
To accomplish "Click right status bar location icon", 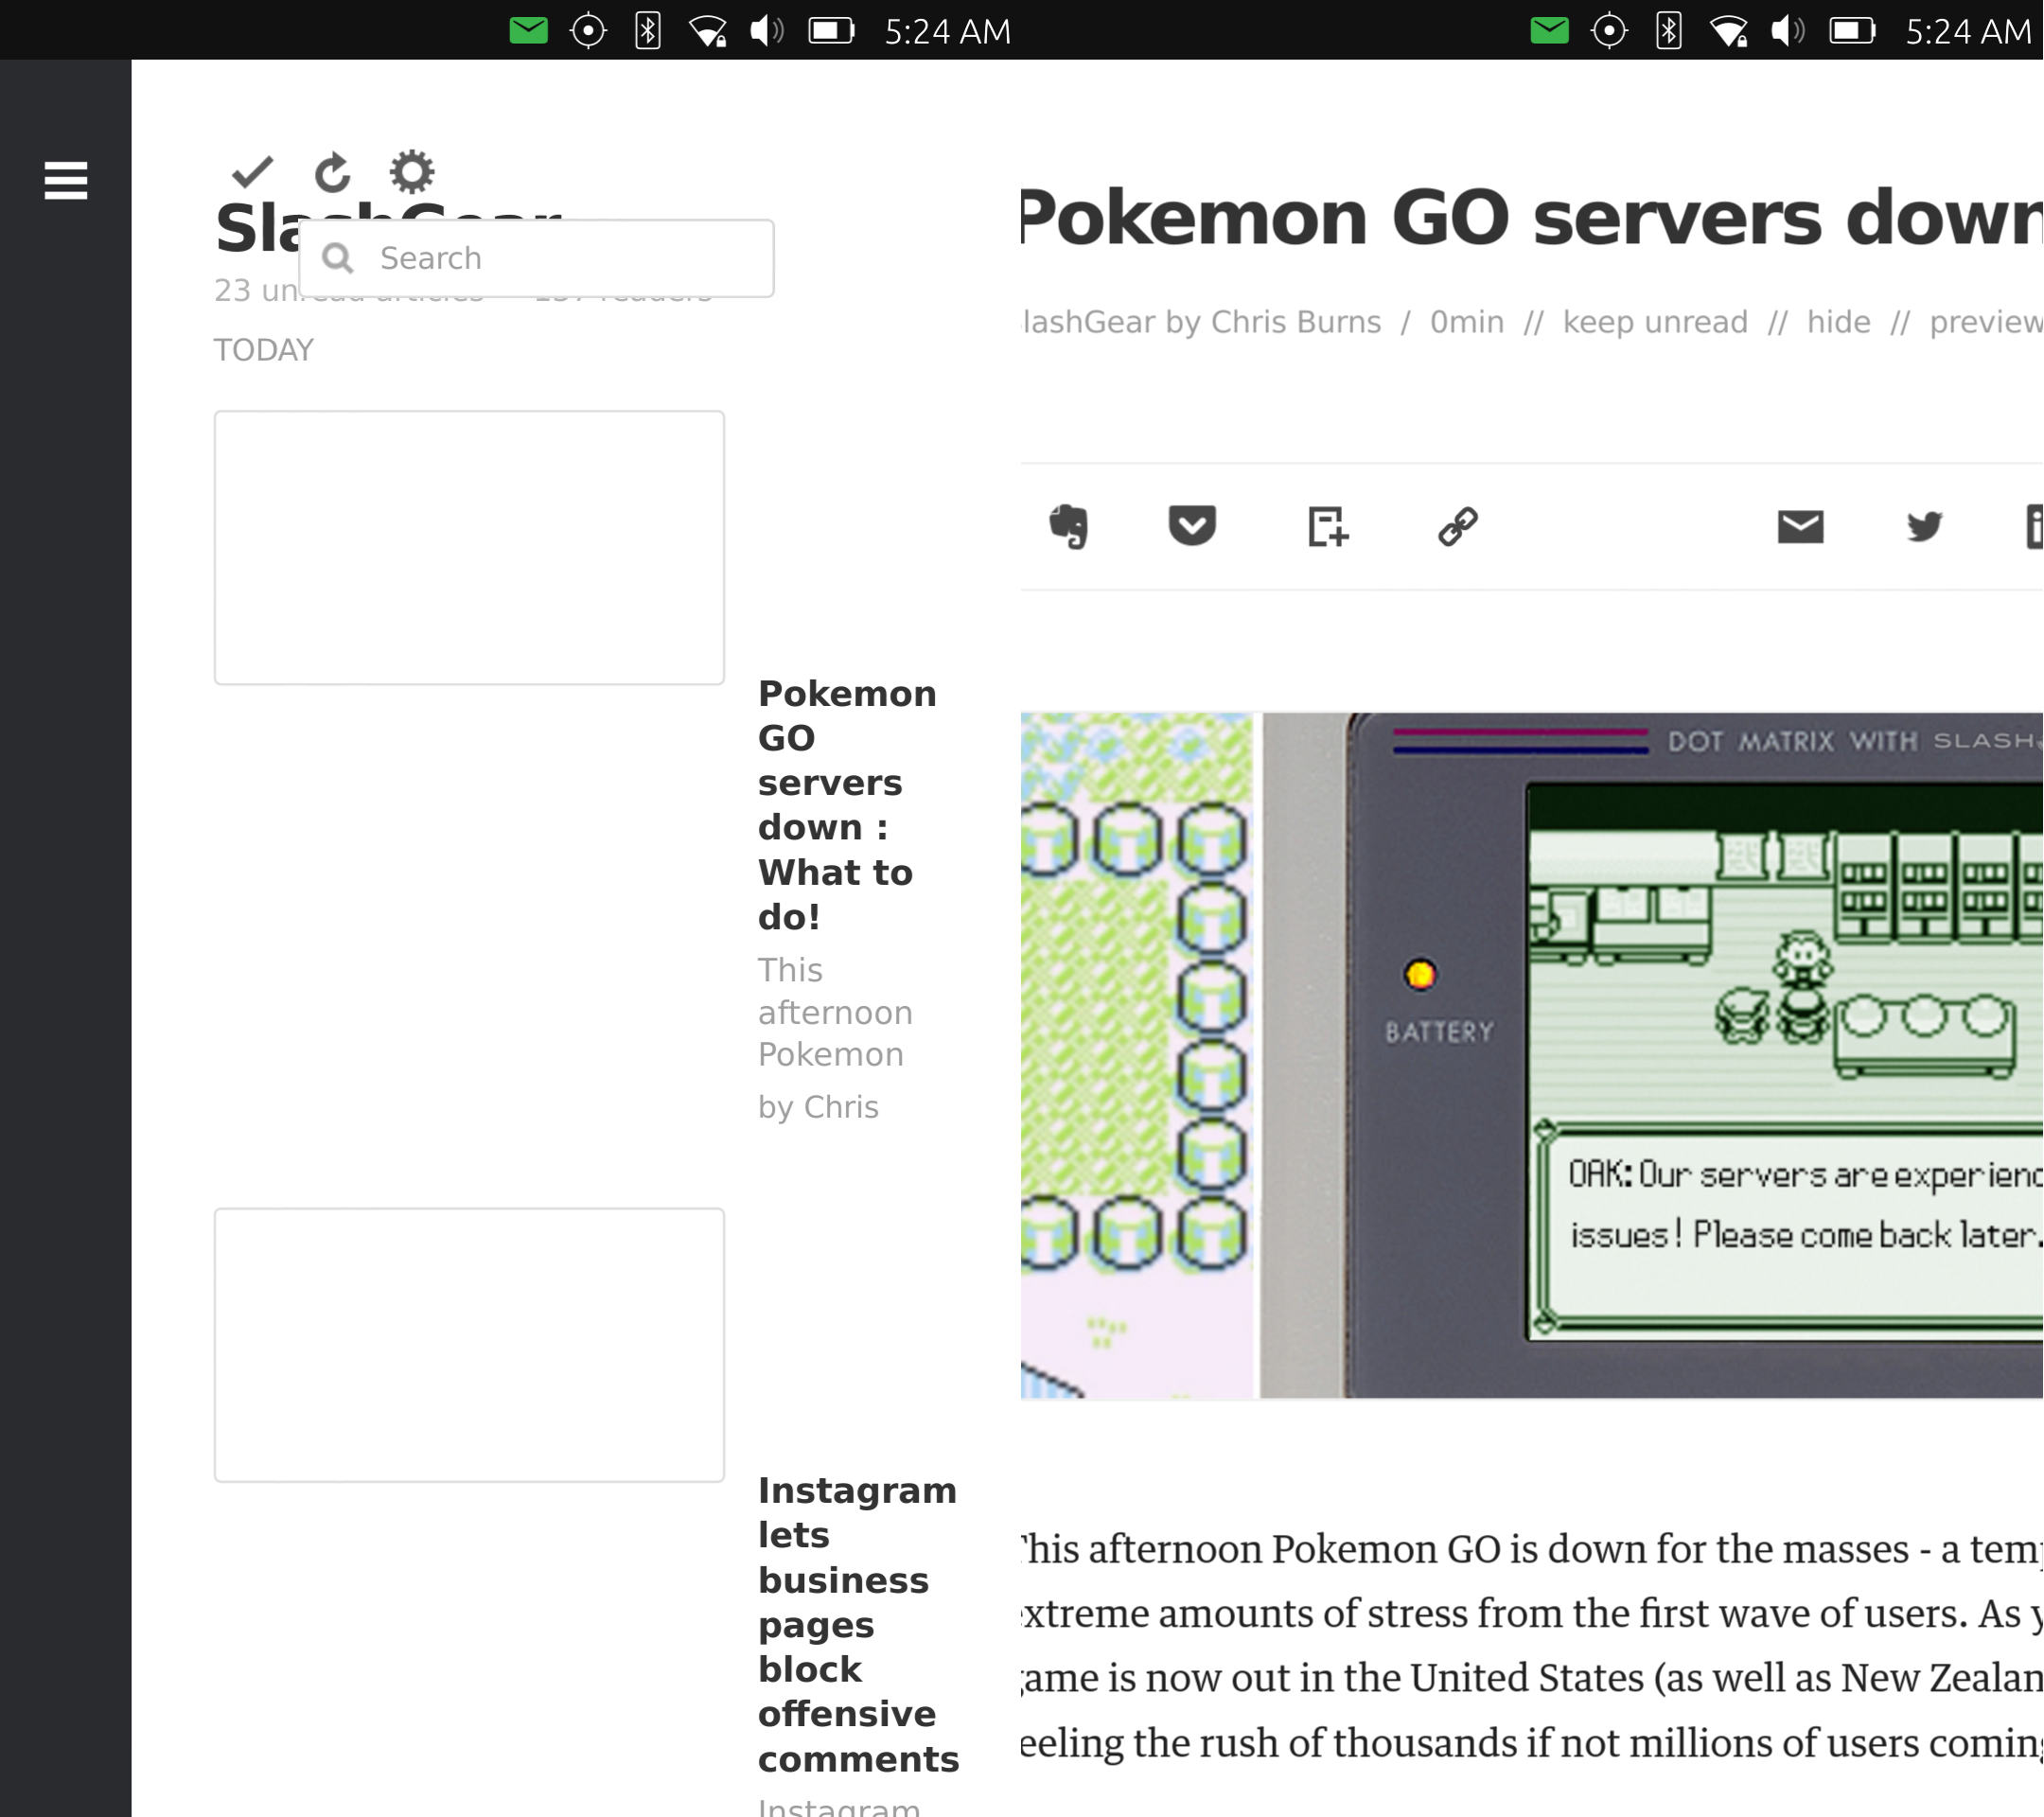I will [1609, 31].
